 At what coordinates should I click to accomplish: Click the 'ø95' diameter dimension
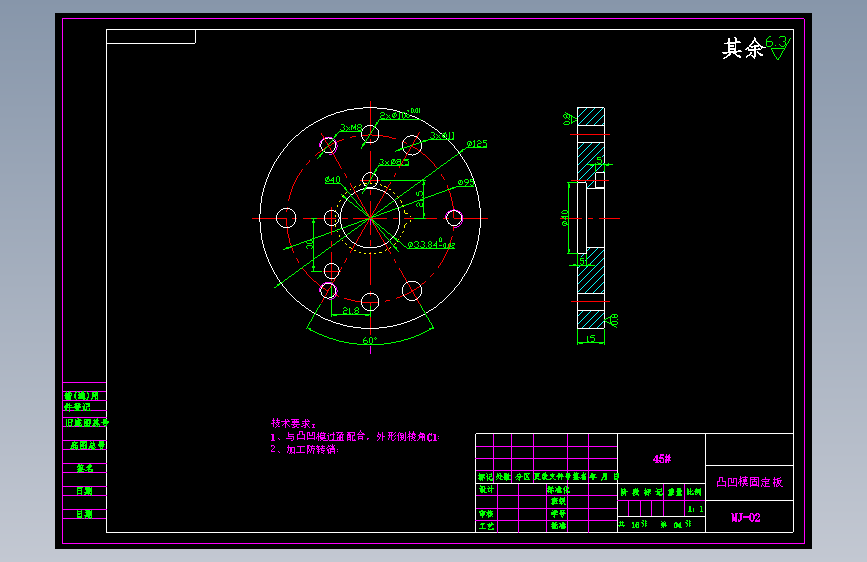(466, 183)
